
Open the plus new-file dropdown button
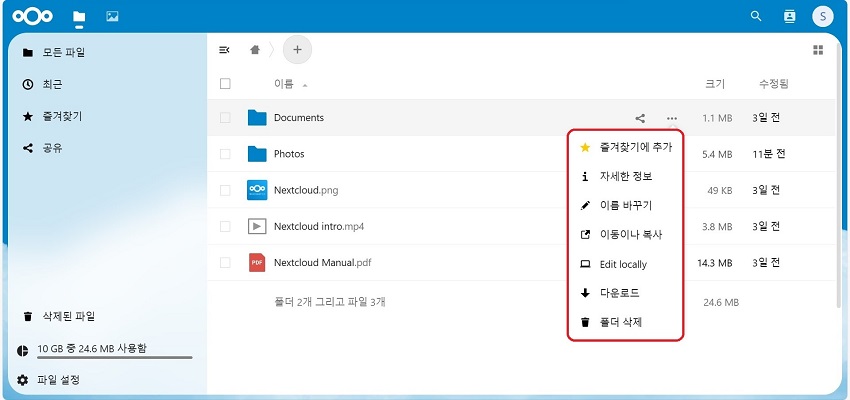click(297, 49)
